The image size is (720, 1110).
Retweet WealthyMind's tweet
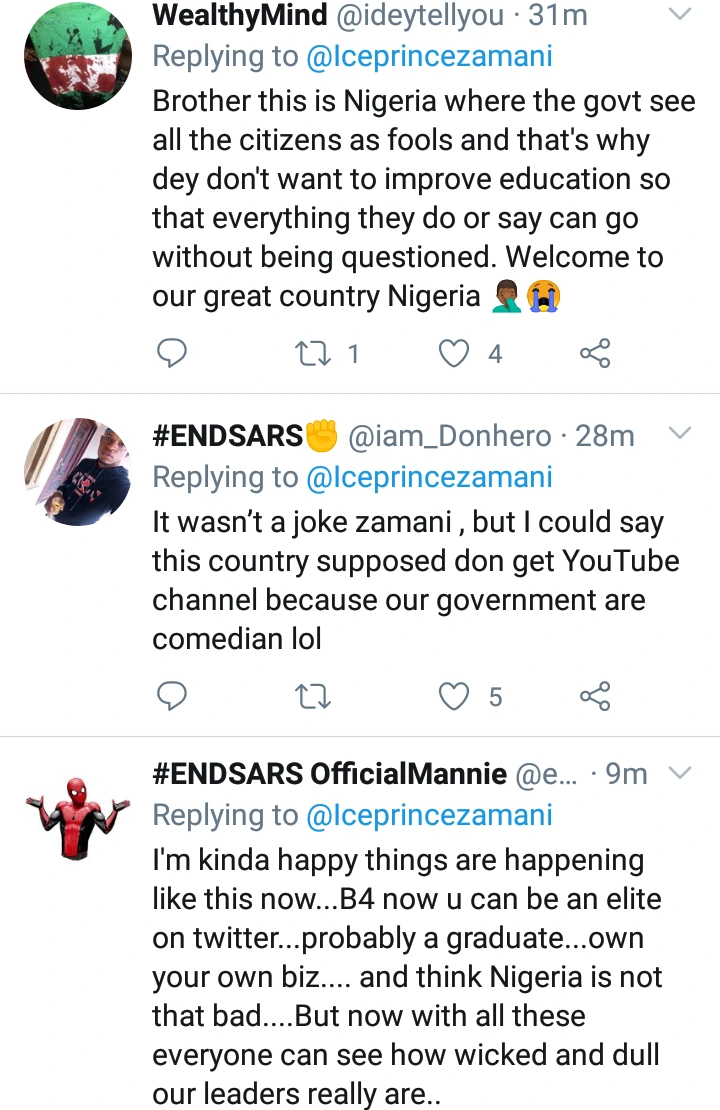(313, 353)
